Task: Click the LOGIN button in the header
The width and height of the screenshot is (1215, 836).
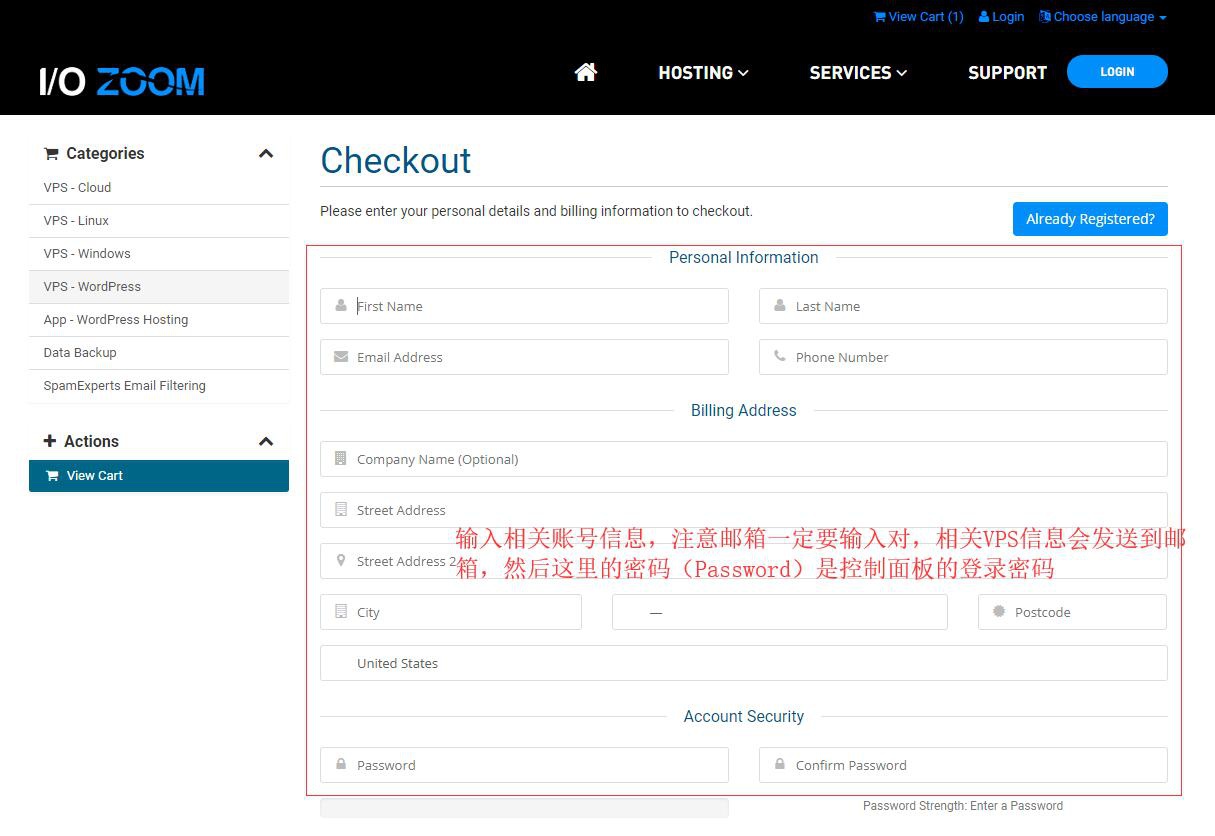Action: point(1117,71)
